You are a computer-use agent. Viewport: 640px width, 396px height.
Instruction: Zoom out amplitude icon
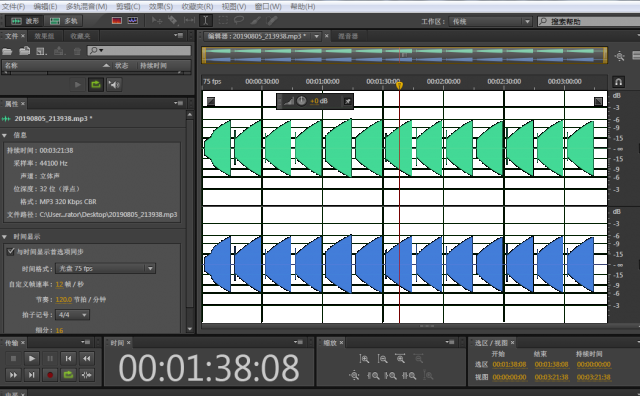pos(382,359)
